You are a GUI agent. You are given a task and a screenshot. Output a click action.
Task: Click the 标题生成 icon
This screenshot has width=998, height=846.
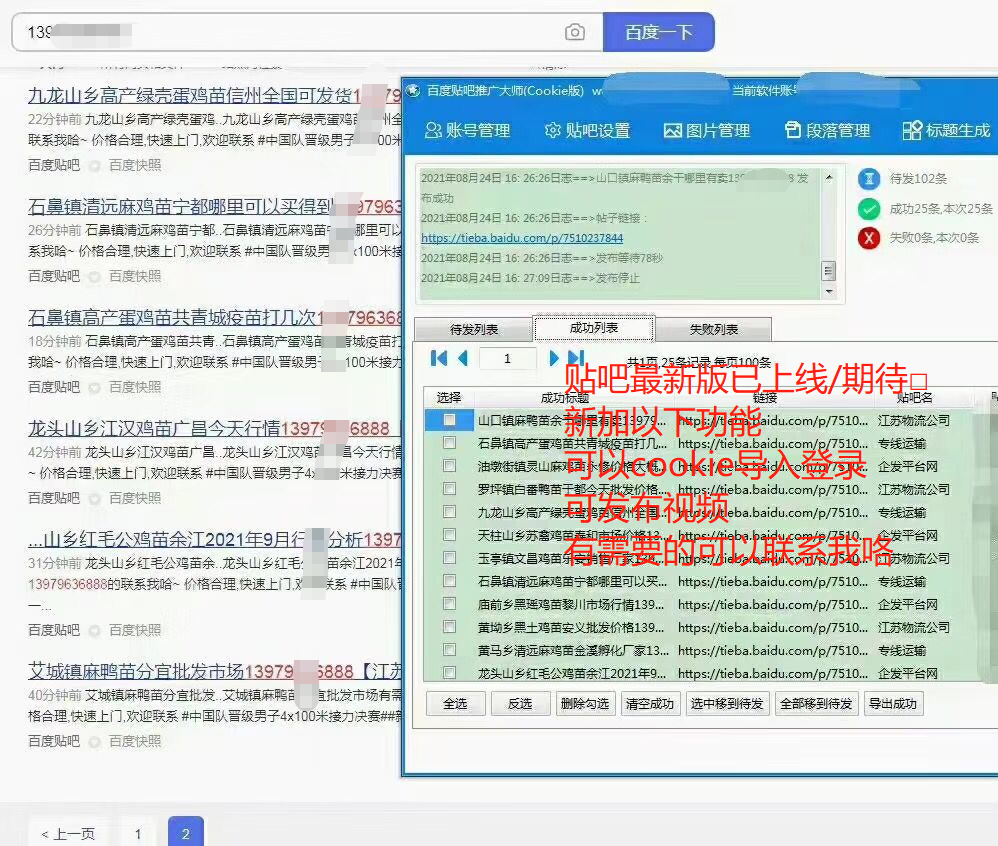tap(912, 130)
